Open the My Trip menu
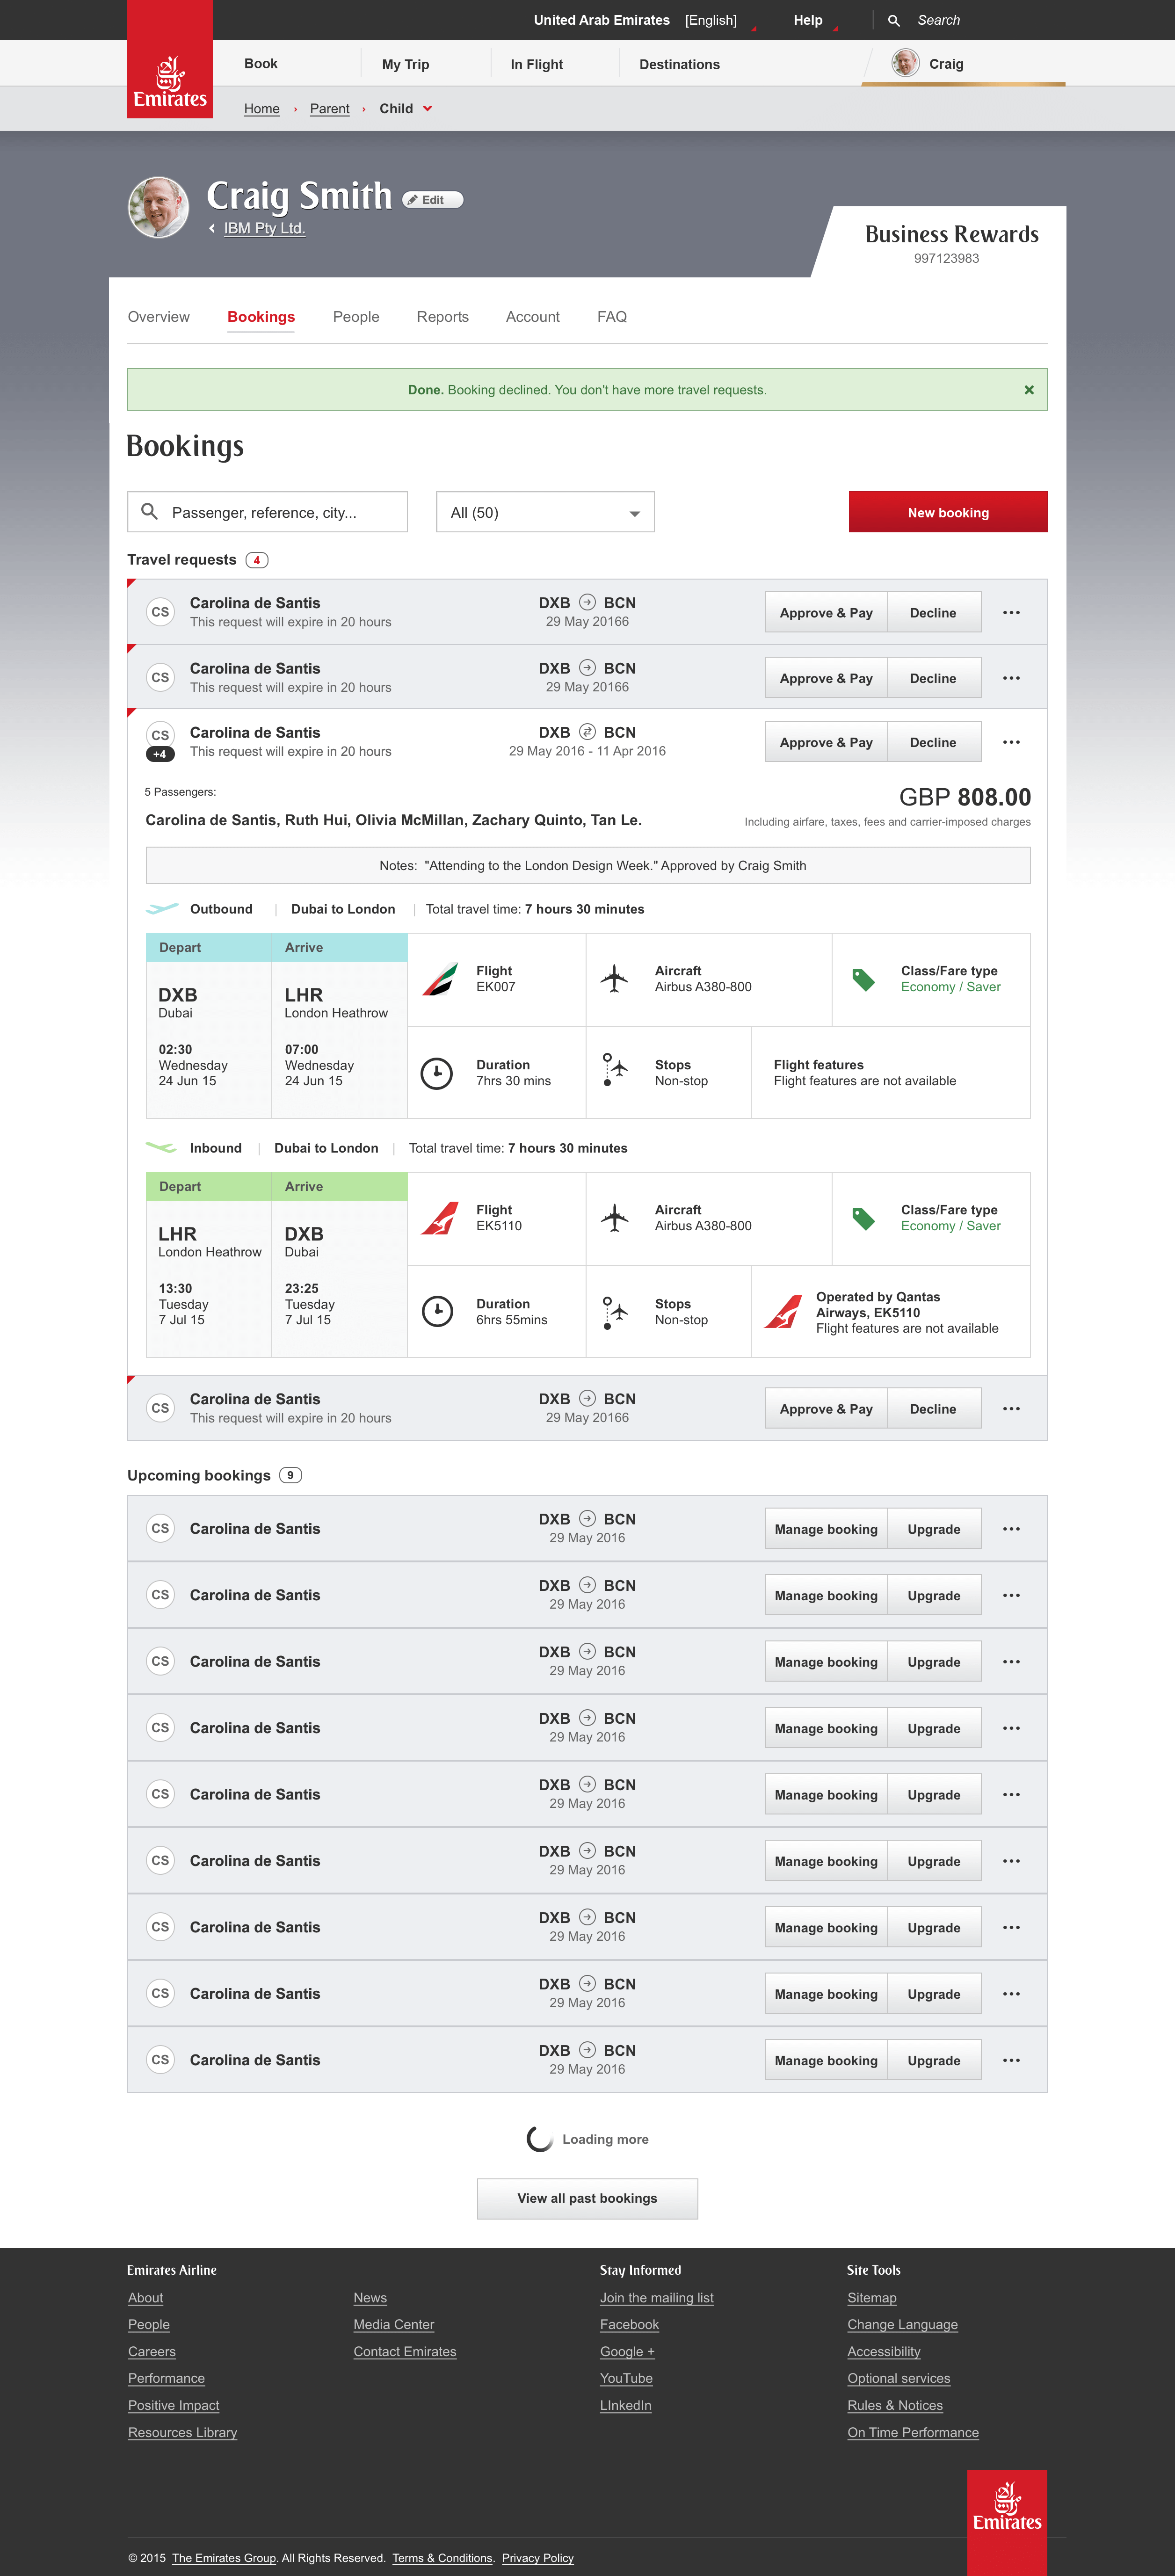 405,64
